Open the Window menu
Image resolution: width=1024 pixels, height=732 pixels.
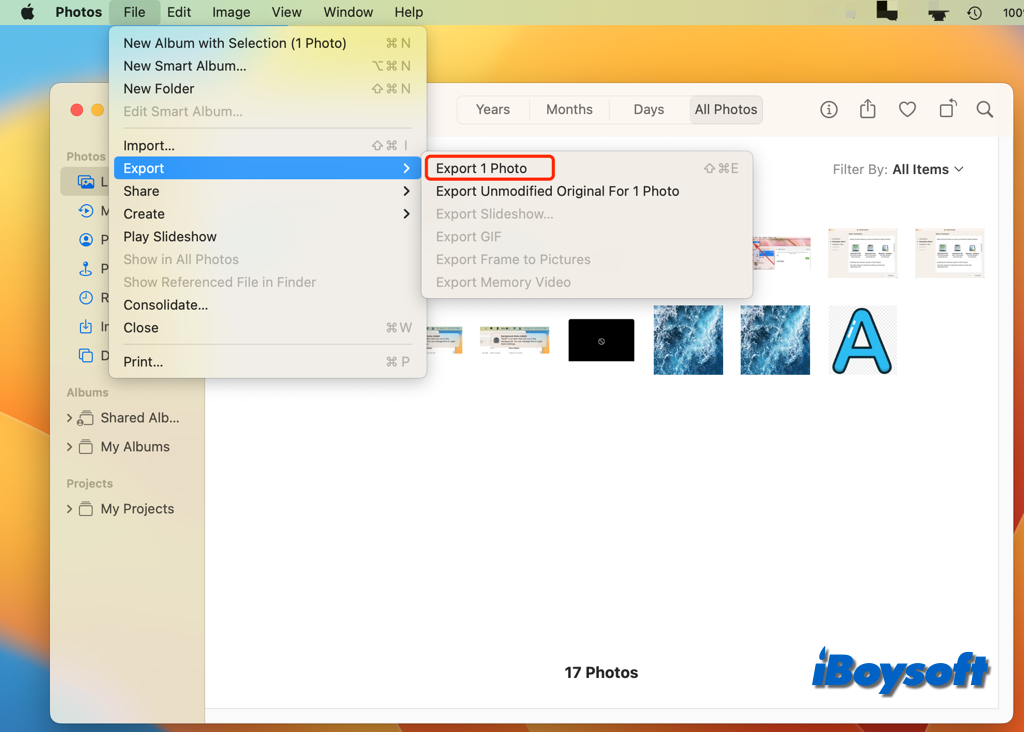[348, 12]
